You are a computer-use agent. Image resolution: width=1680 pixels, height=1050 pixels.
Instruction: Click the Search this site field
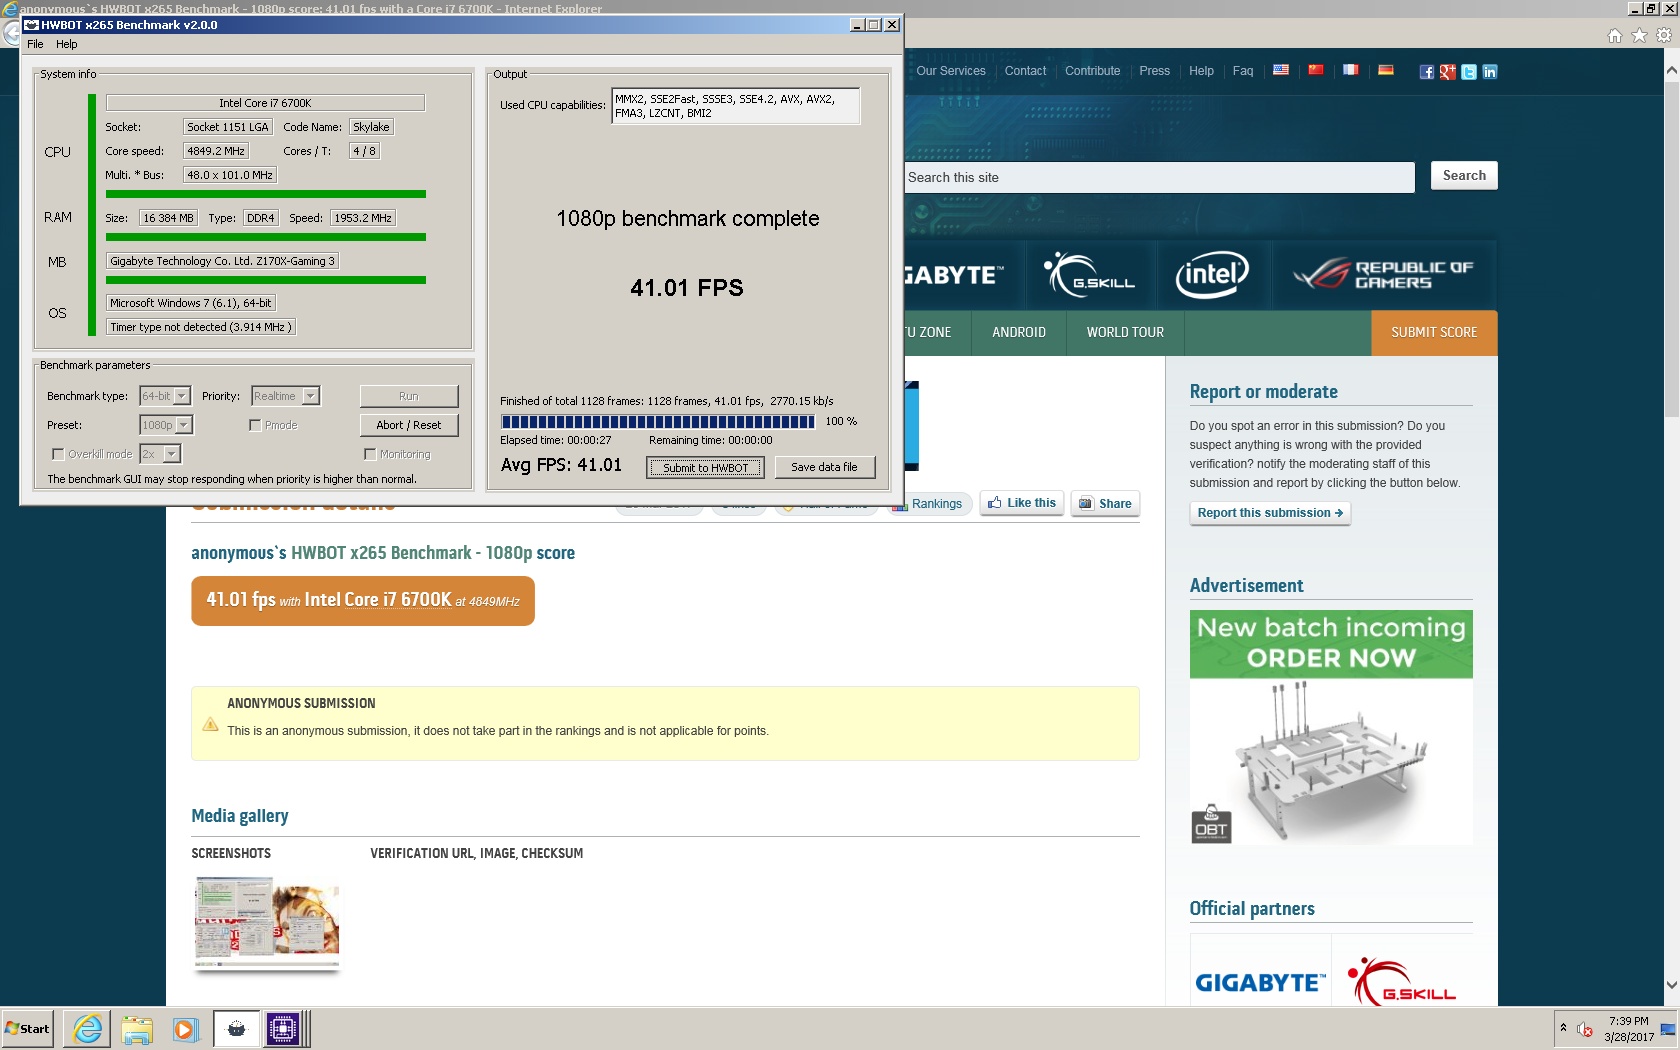point(1159,177)
